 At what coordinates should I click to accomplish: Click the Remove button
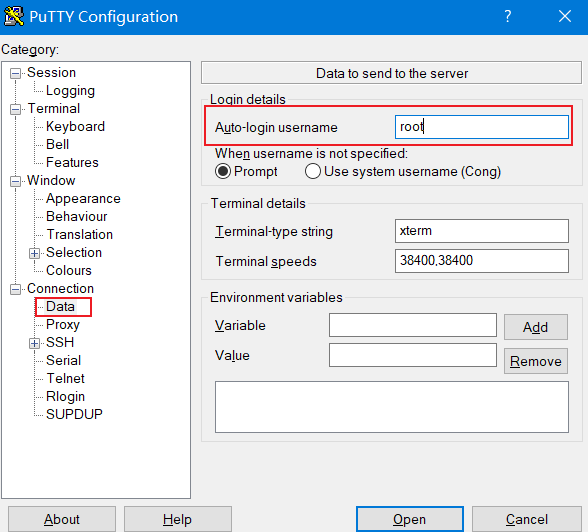click(536, 361)
